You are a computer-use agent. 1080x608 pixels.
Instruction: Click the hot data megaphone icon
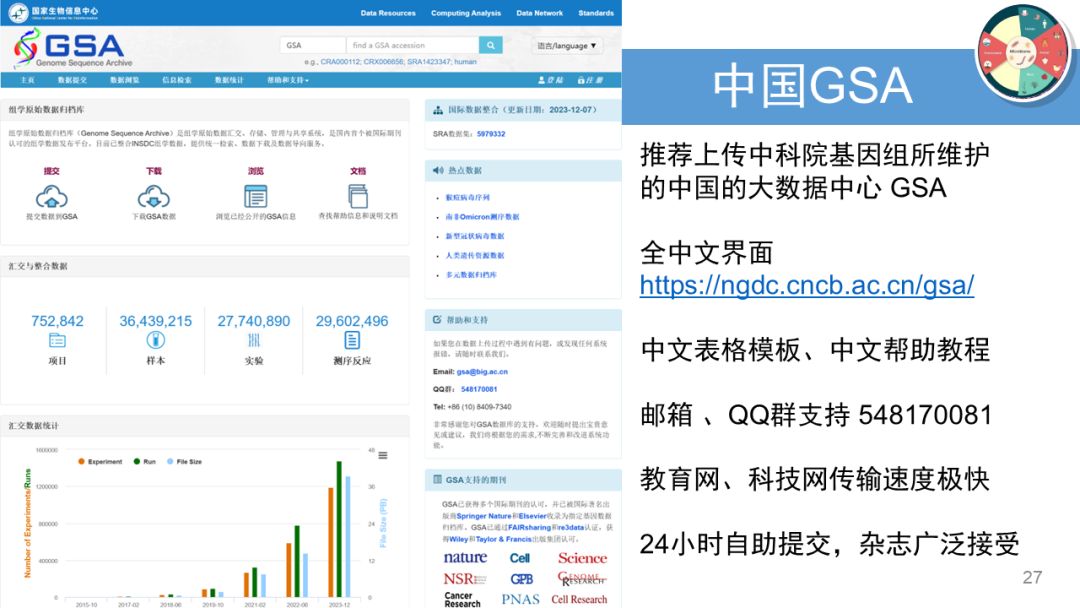click(438, 170)
